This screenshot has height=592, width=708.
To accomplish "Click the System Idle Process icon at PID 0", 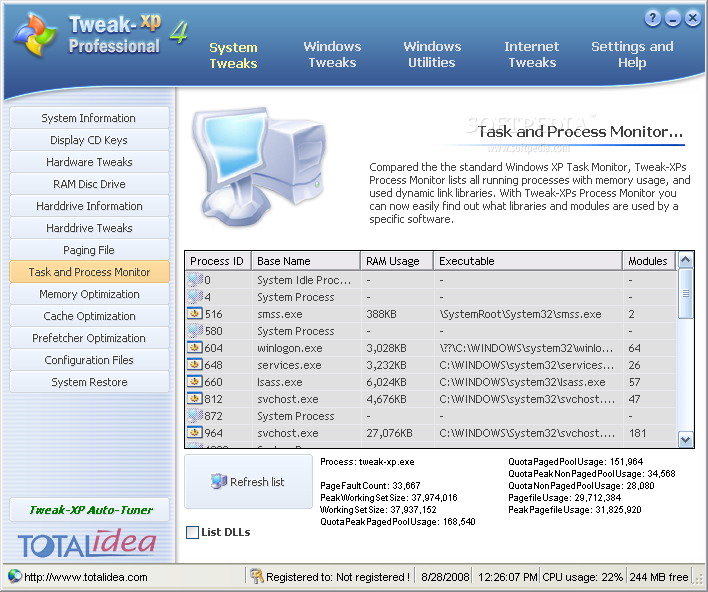I will click(x=195, y=280).
